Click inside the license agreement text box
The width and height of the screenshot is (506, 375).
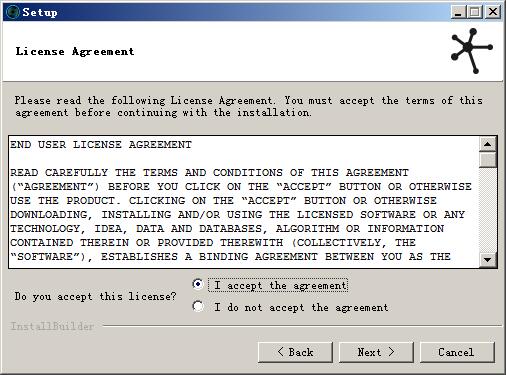pos(244,202)
